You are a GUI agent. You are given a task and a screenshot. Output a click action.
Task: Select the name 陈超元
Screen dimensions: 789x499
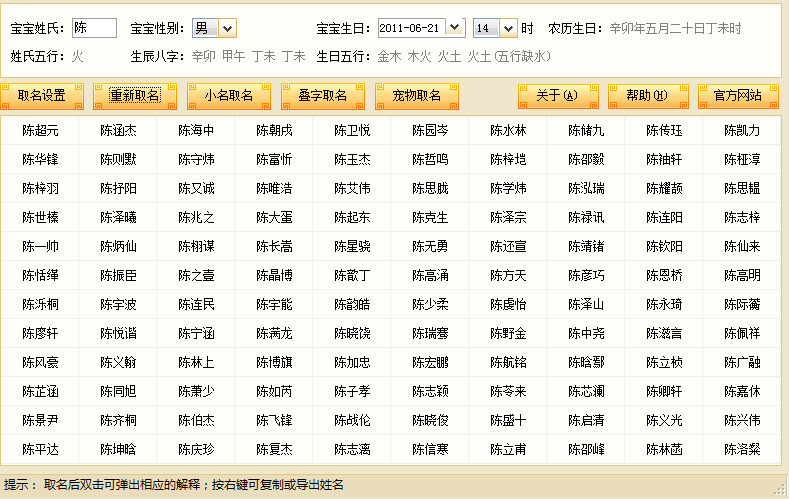click(40, 131)
